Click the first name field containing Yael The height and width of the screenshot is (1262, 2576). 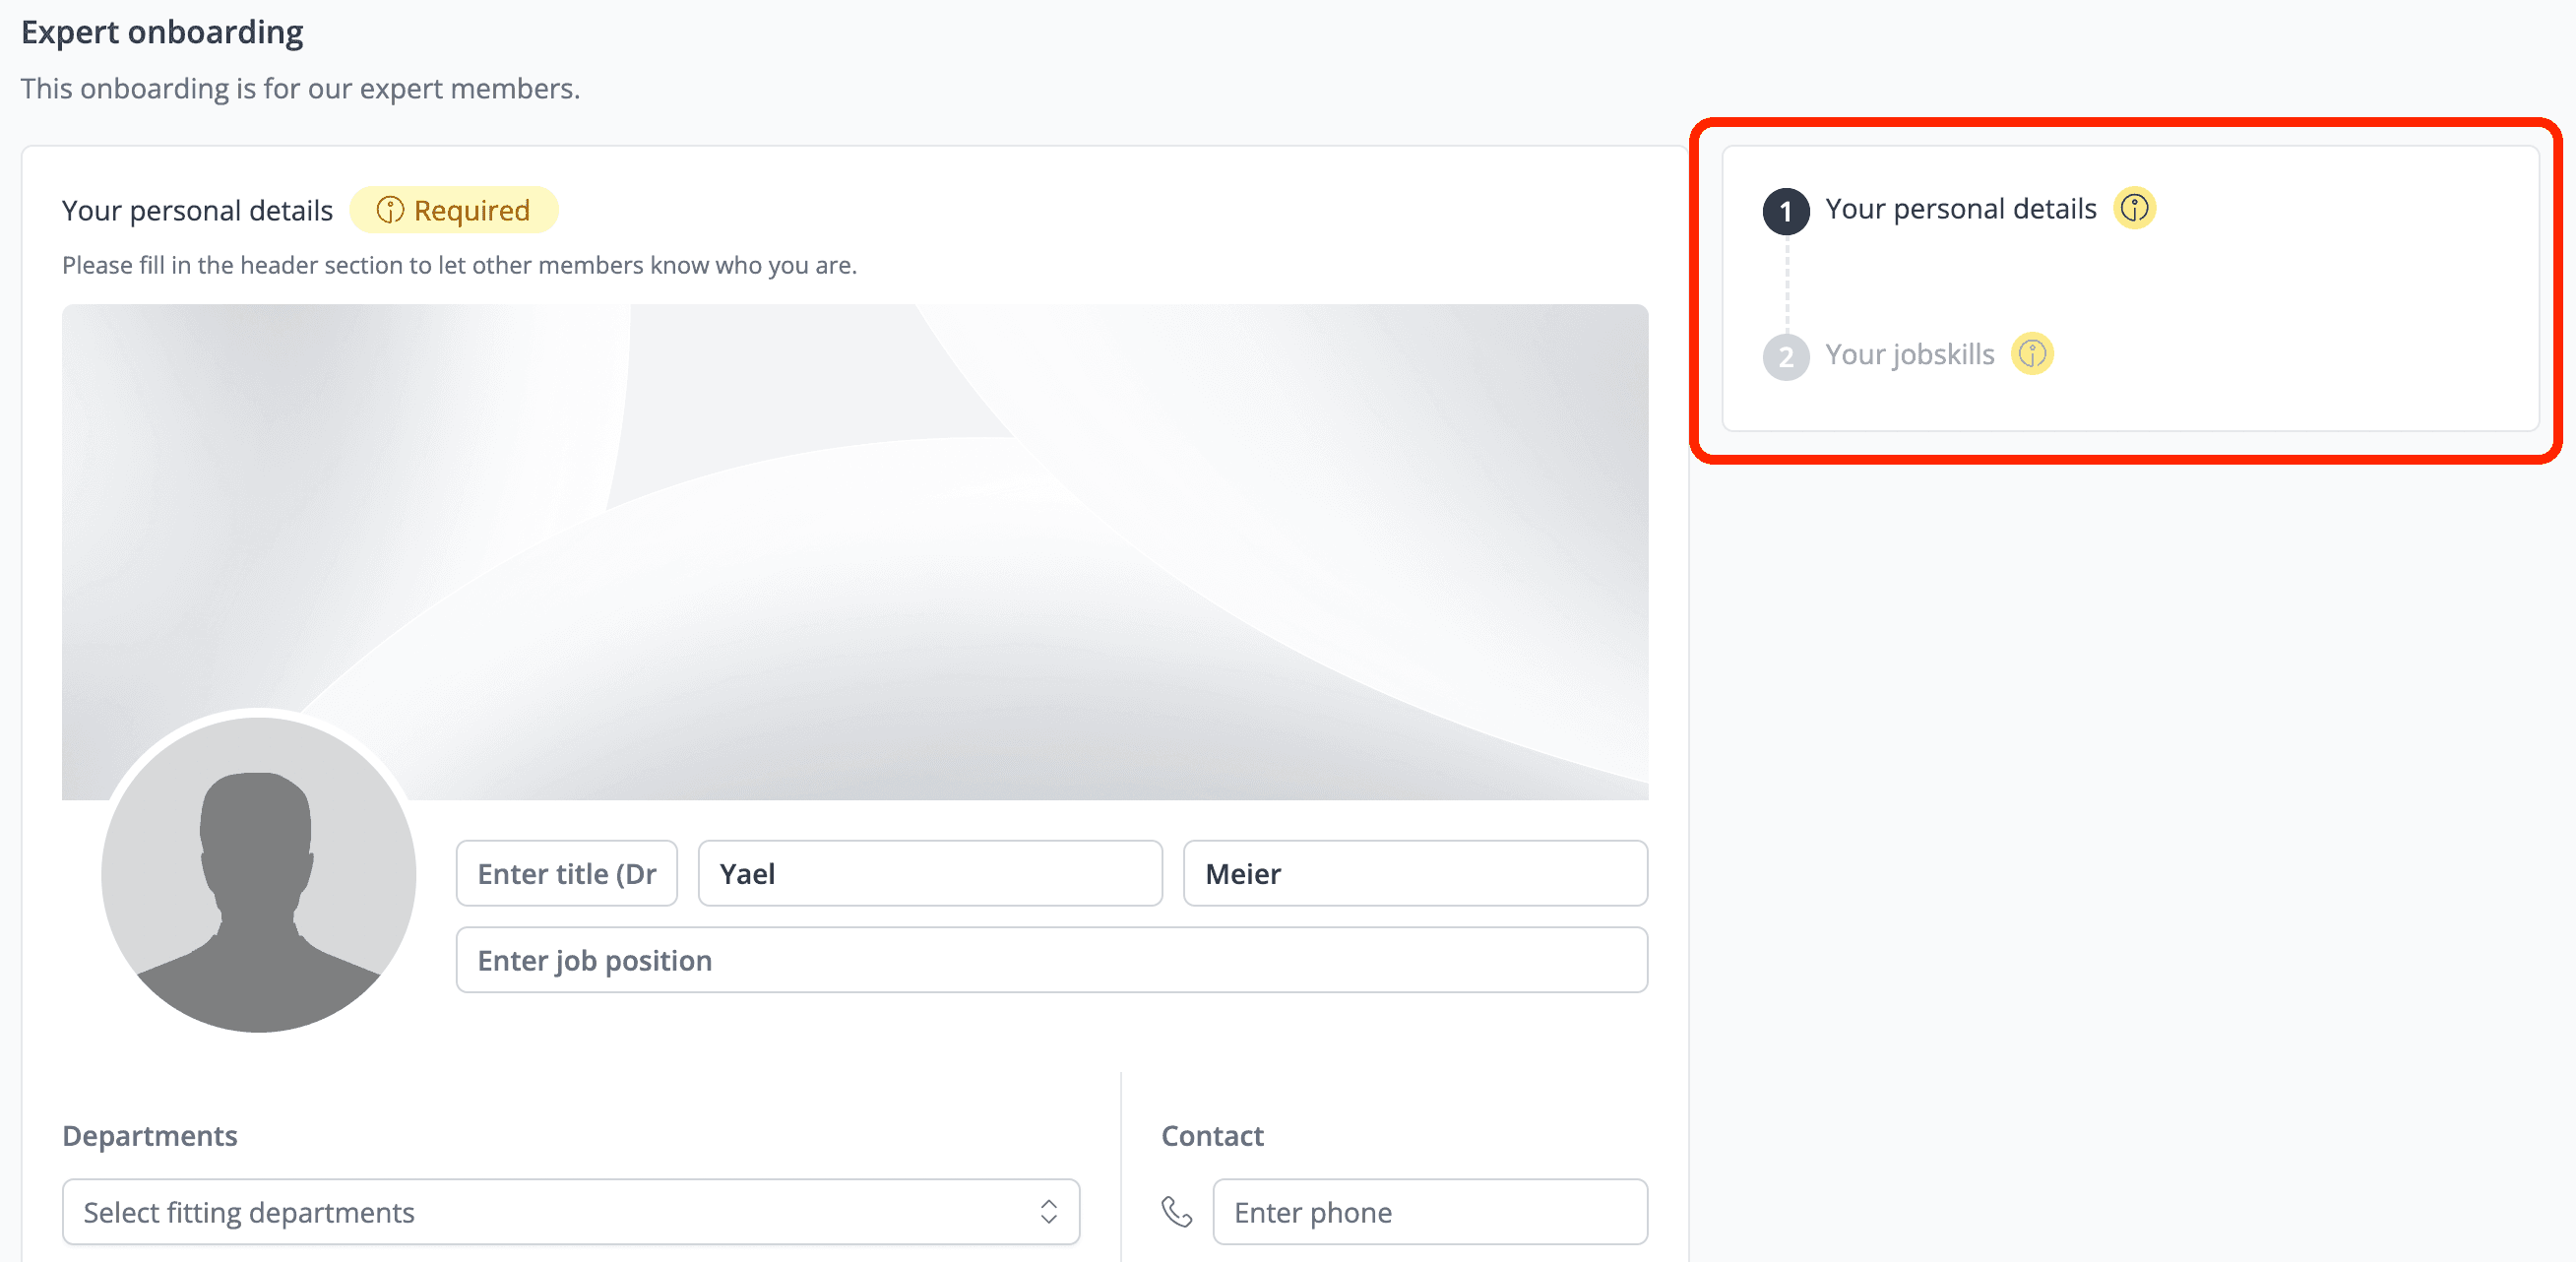pos(929,873)
